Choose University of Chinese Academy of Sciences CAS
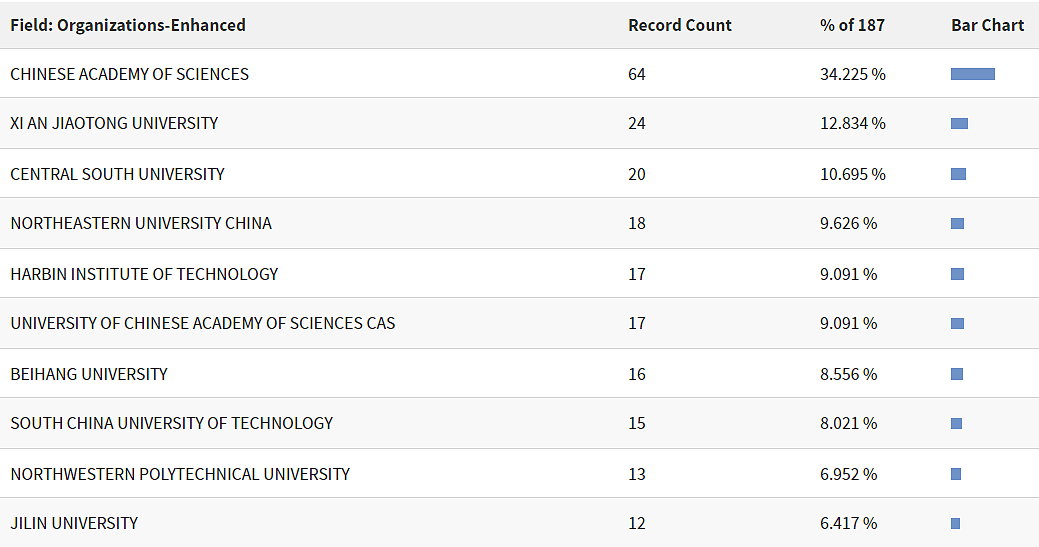The width and height of the screenshot is (1039, 547). [202, 323]
